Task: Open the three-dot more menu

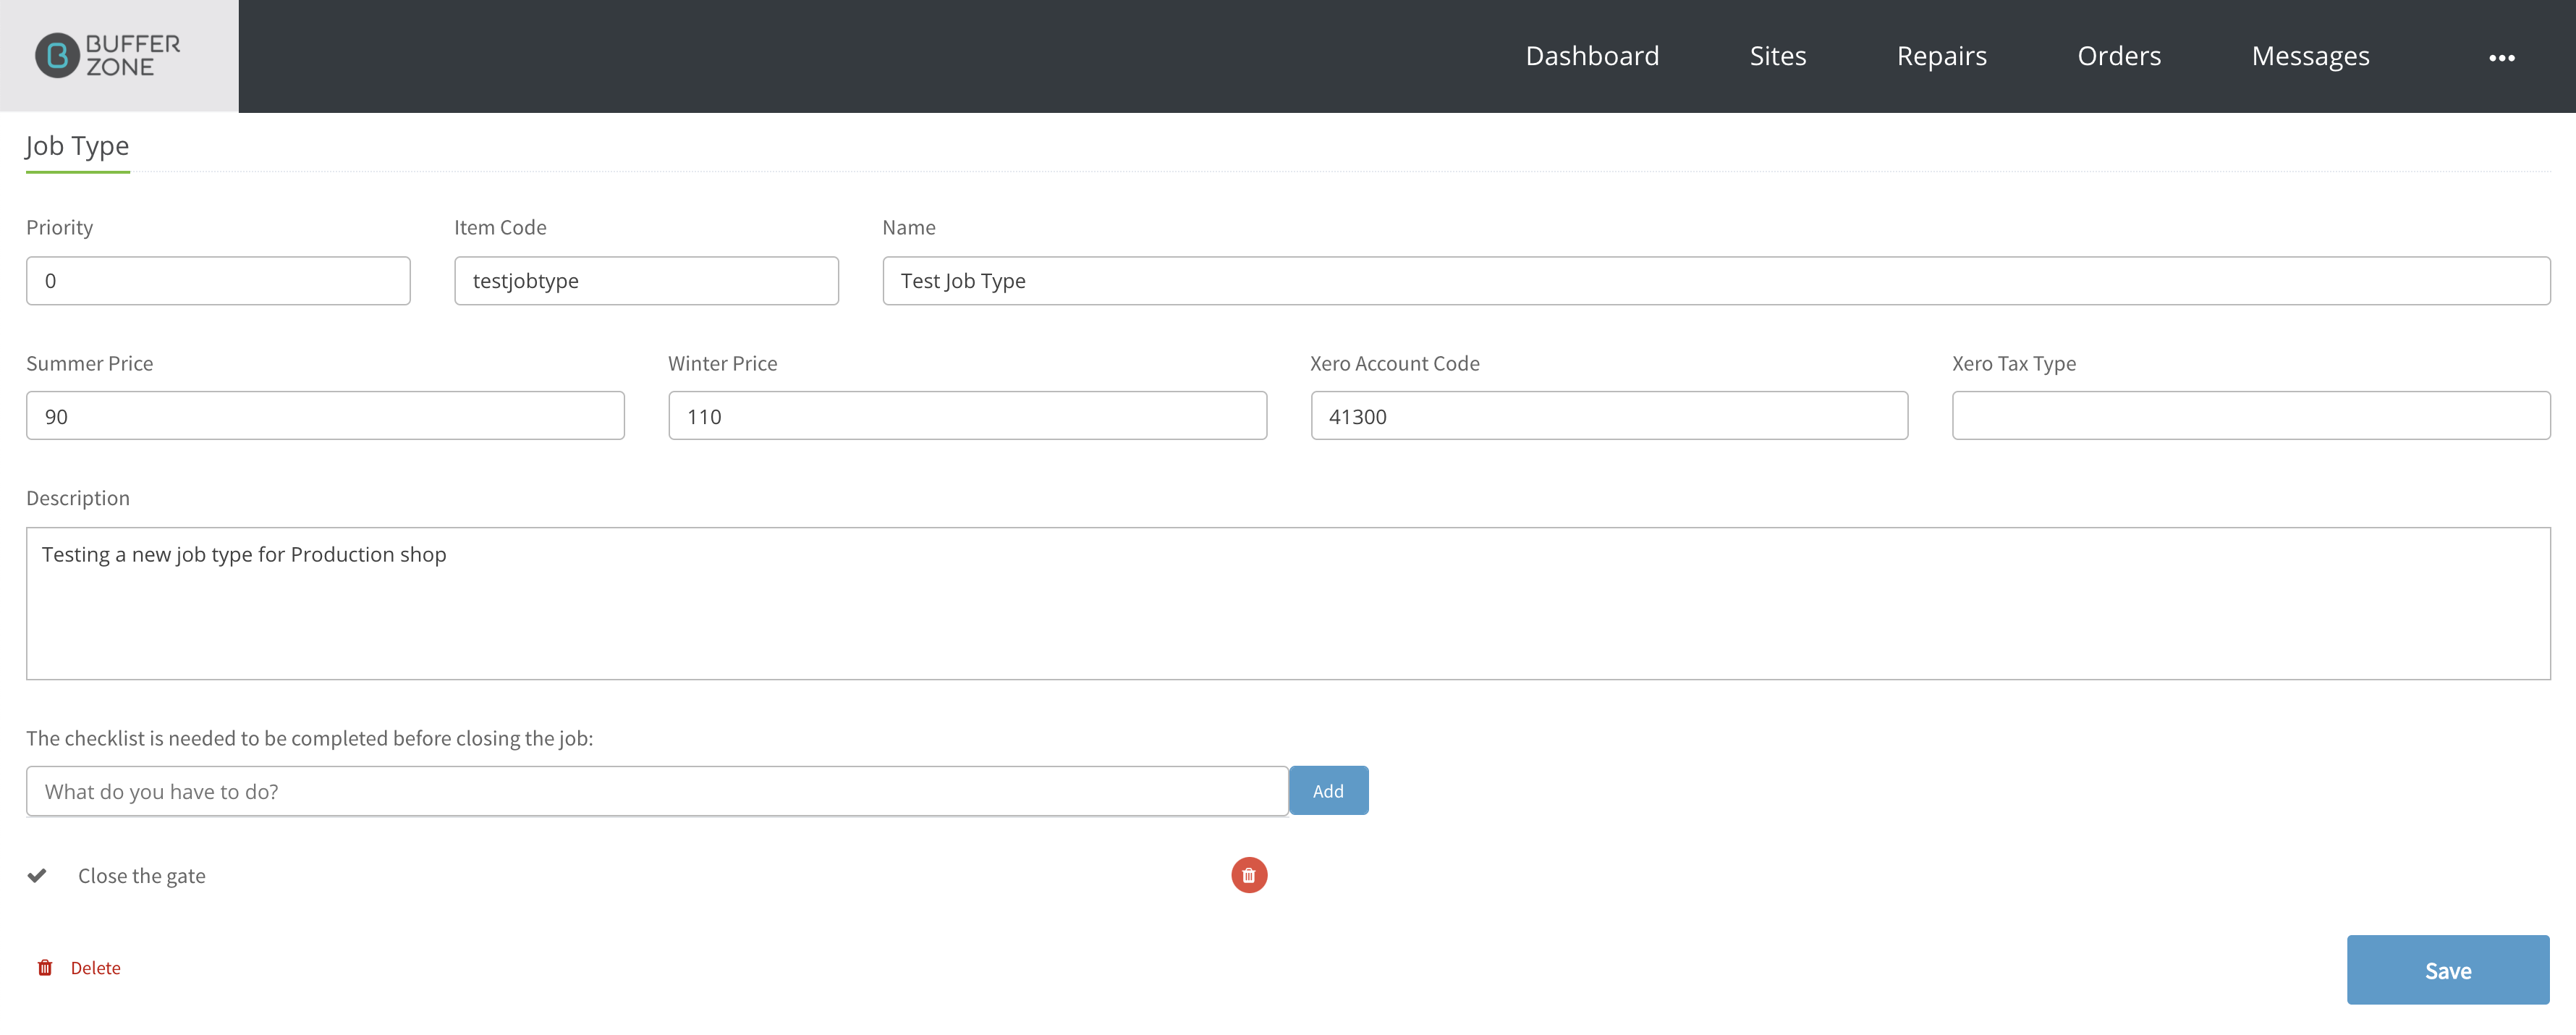Action: click(x=2501, y=58)
